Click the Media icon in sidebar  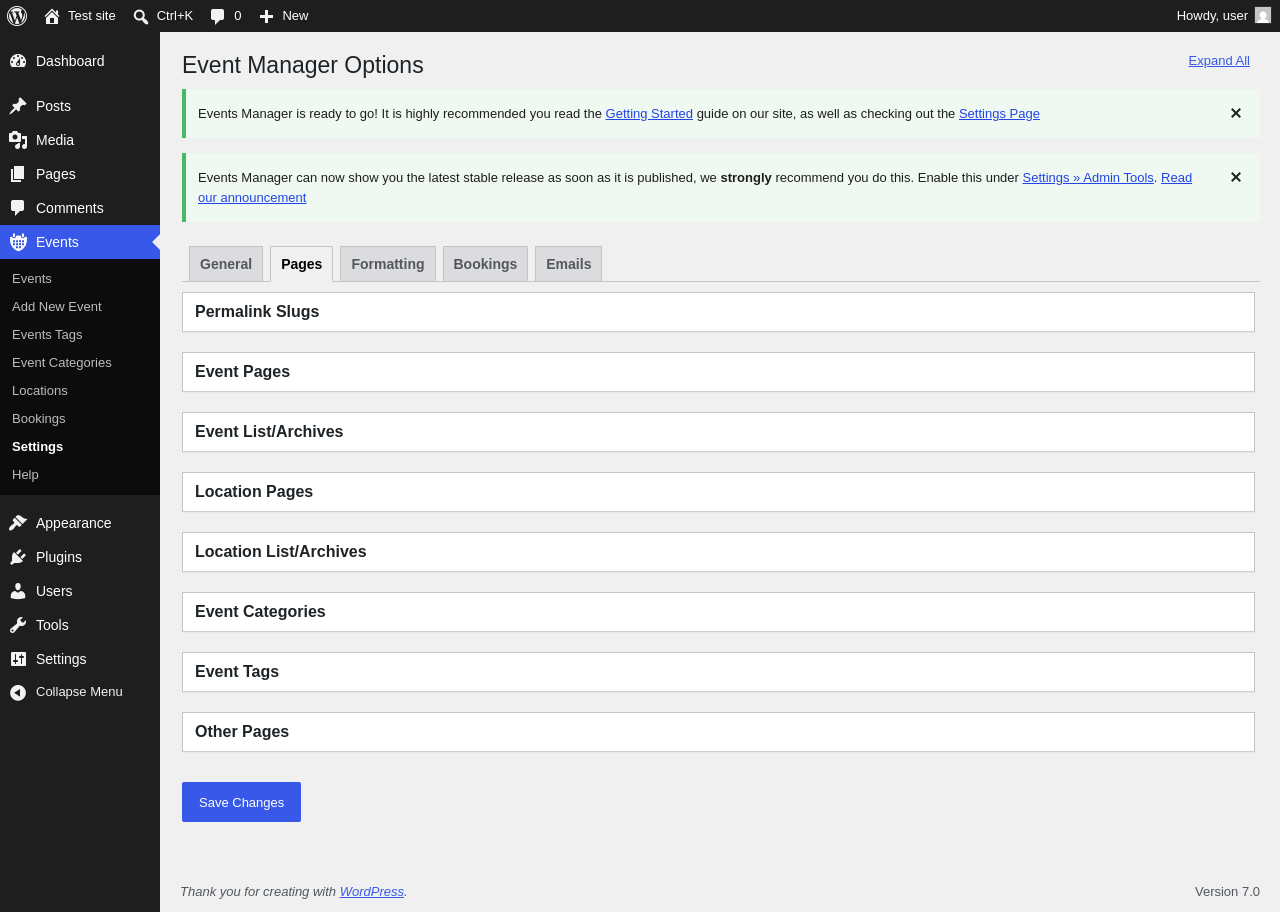pos(18,140)
